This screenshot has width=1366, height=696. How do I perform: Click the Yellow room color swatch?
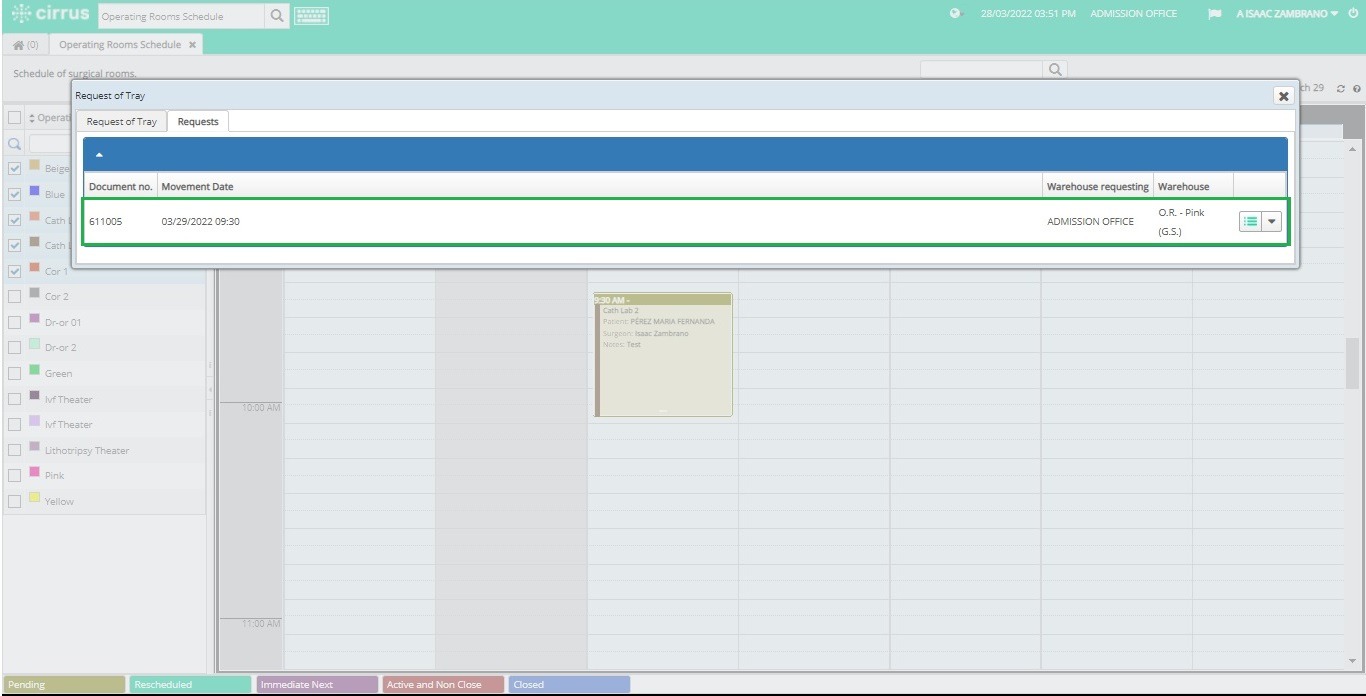pyautogui.click(x=35, y=499)
